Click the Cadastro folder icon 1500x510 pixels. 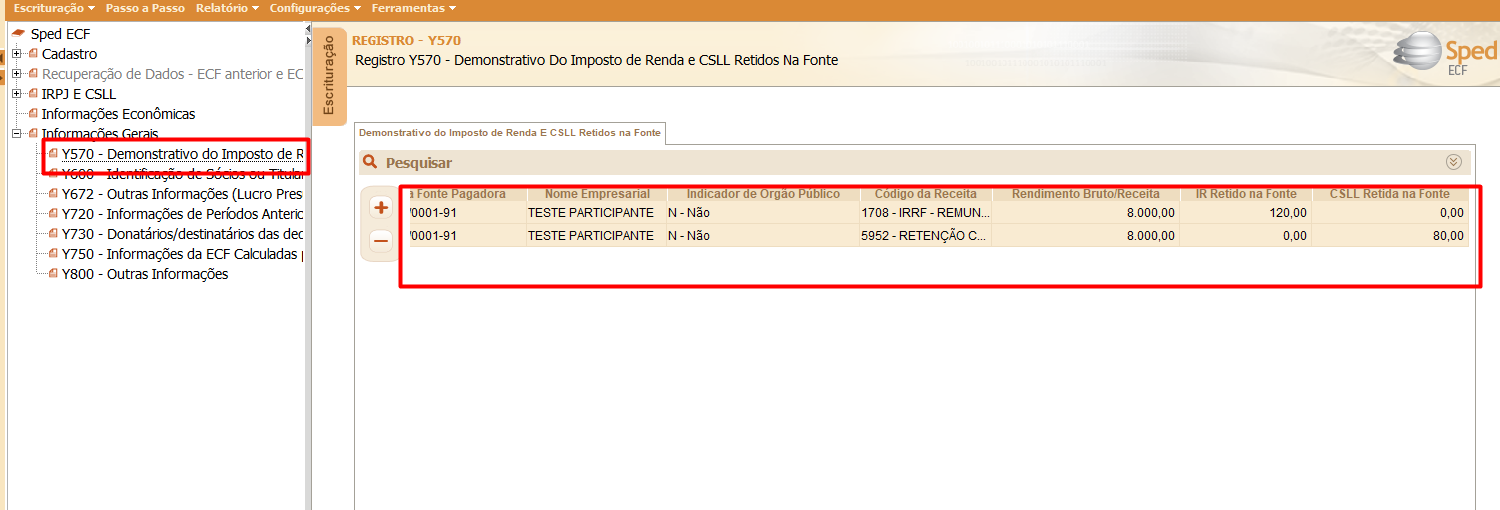click(33, 53)
